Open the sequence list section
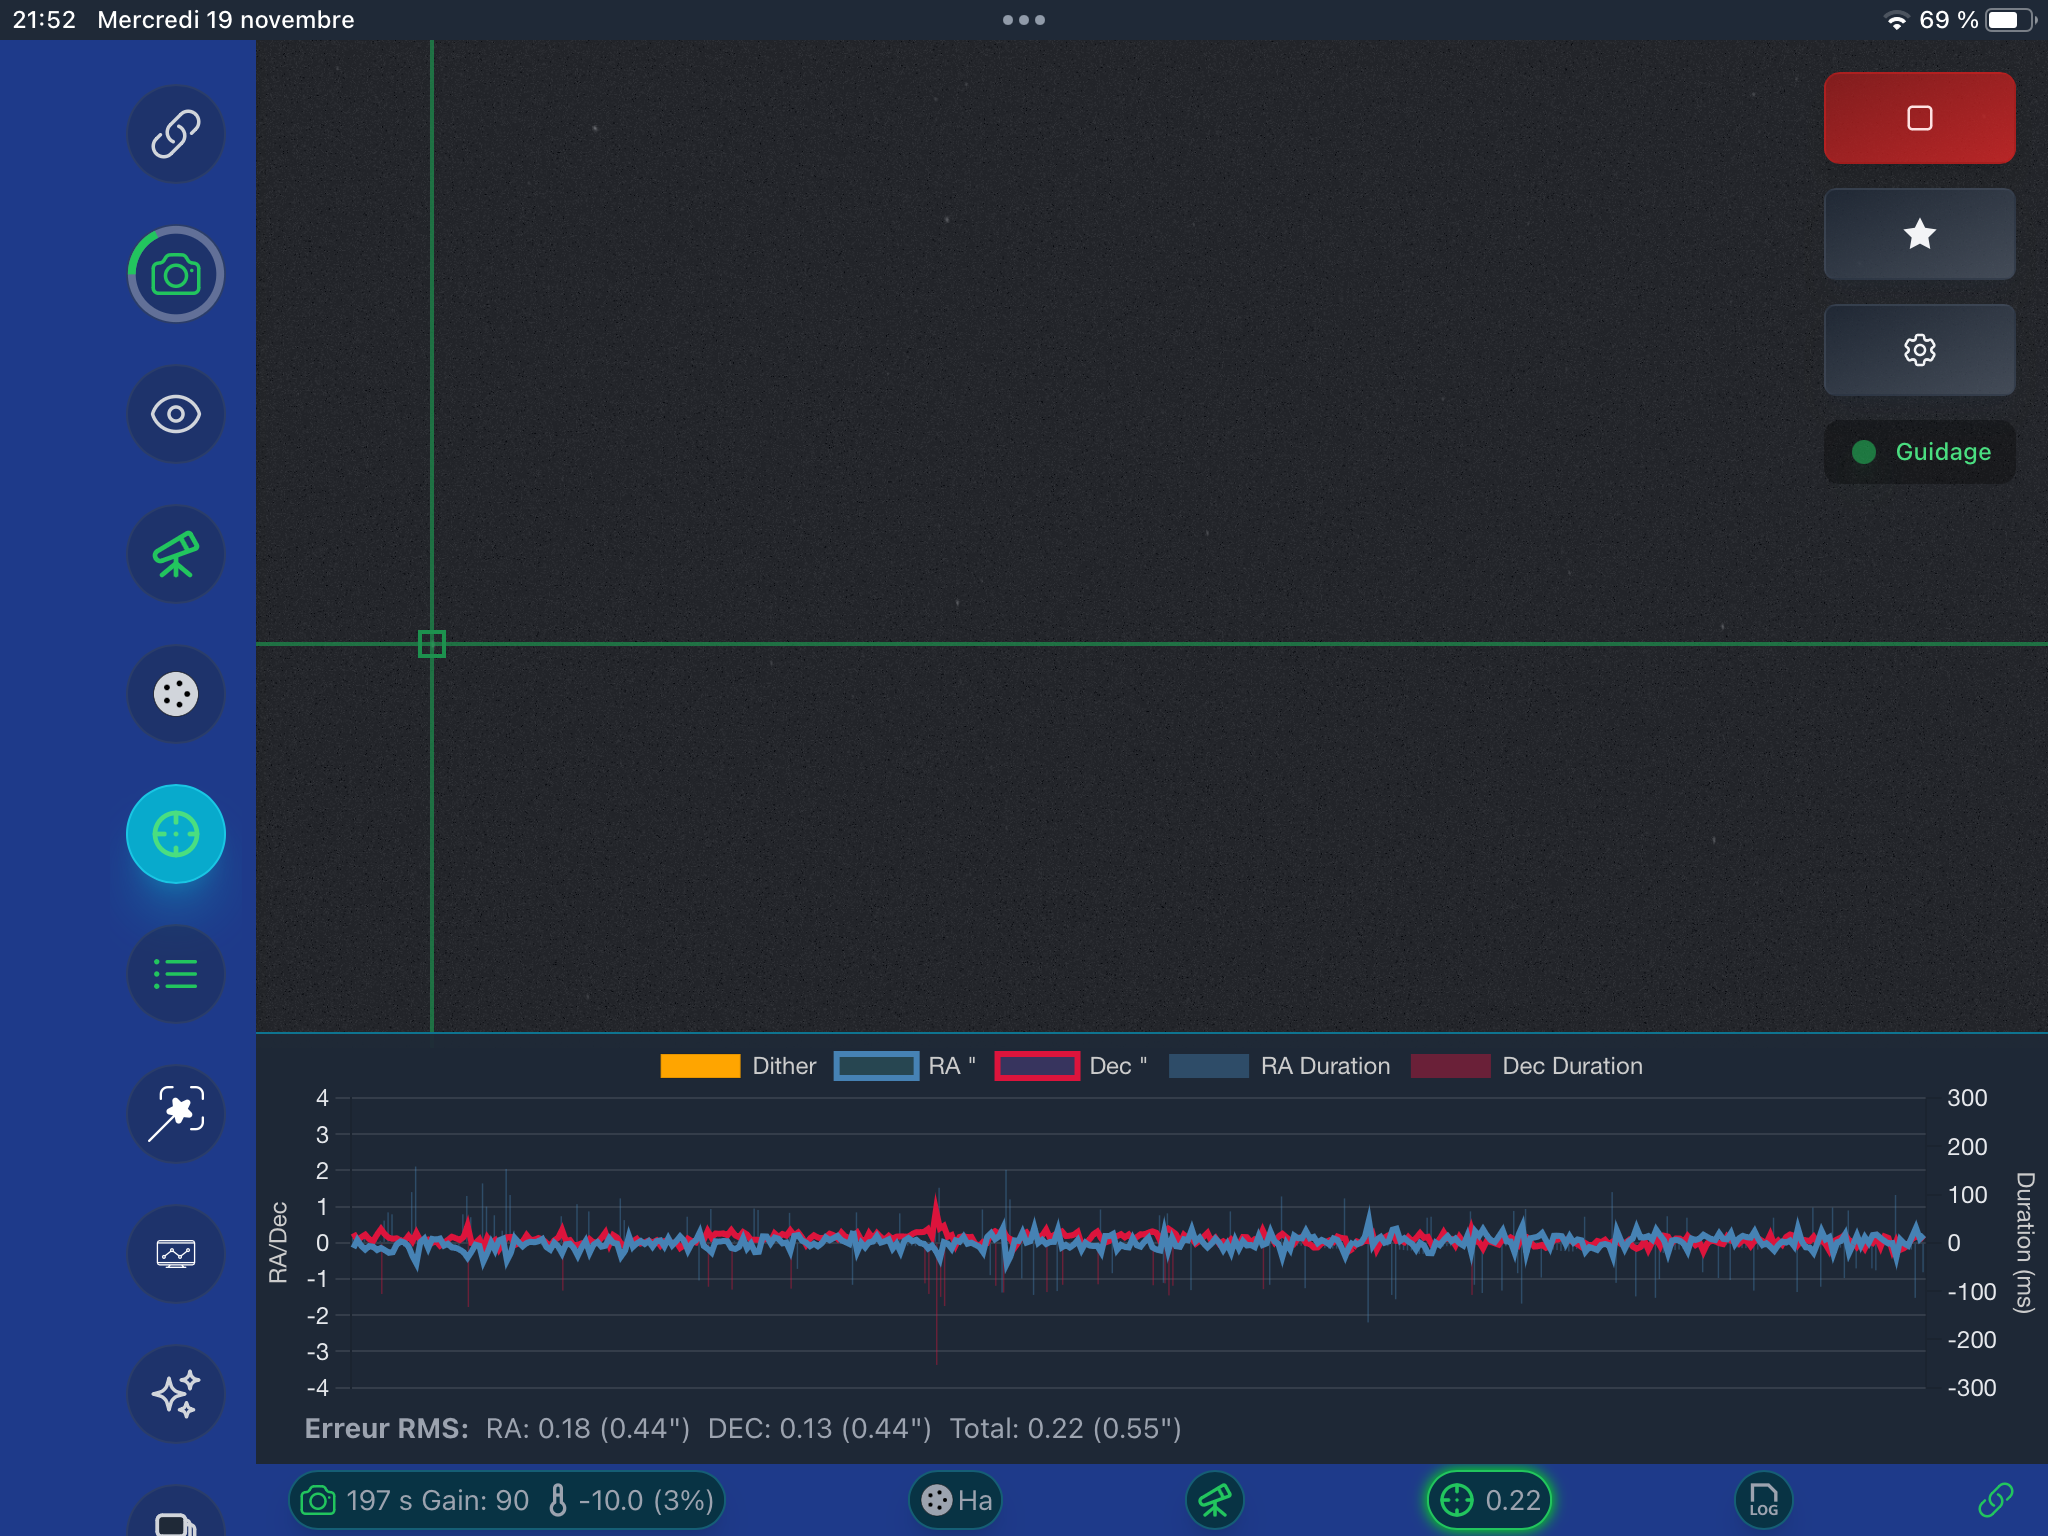This screenshot has width=2048, height=1536. [x=176, y=974]
